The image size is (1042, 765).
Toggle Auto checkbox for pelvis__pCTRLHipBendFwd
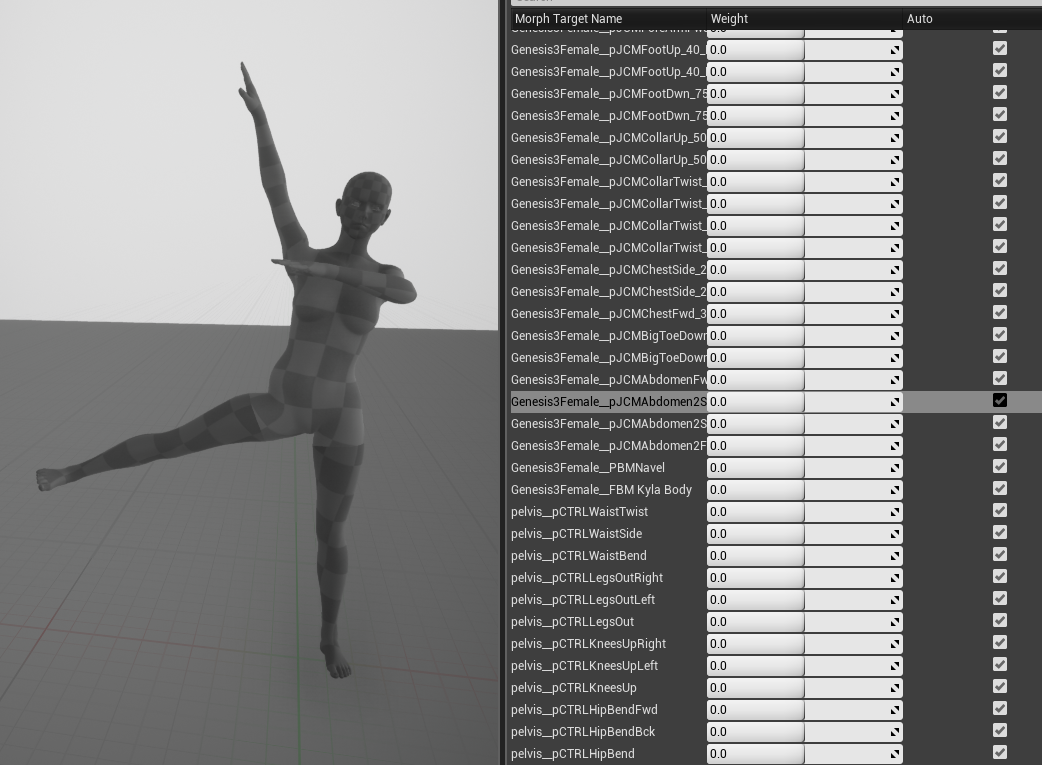click(999, 708)
